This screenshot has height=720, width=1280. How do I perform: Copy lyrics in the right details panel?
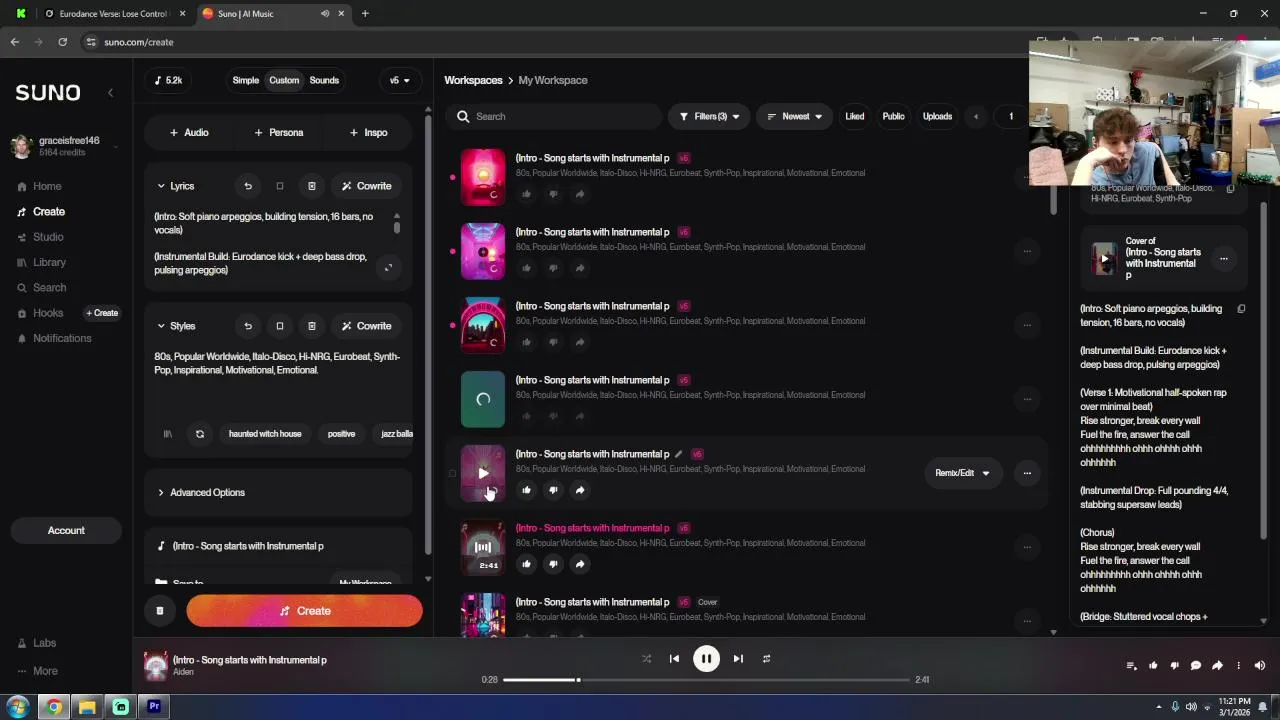click(1241, 309)
